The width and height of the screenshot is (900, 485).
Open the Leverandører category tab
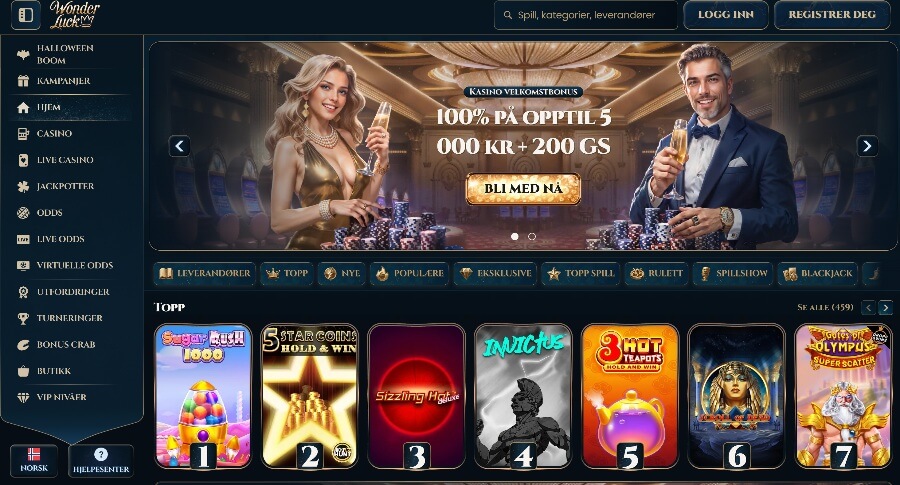204,274
